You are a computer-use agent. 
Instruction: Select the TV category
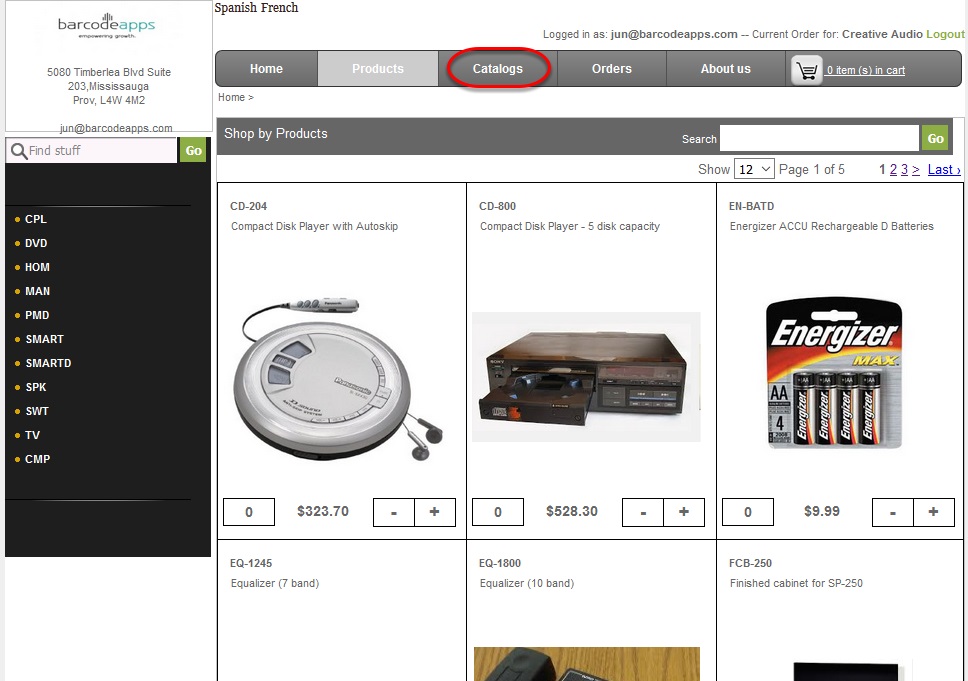(x=33, y=436)
